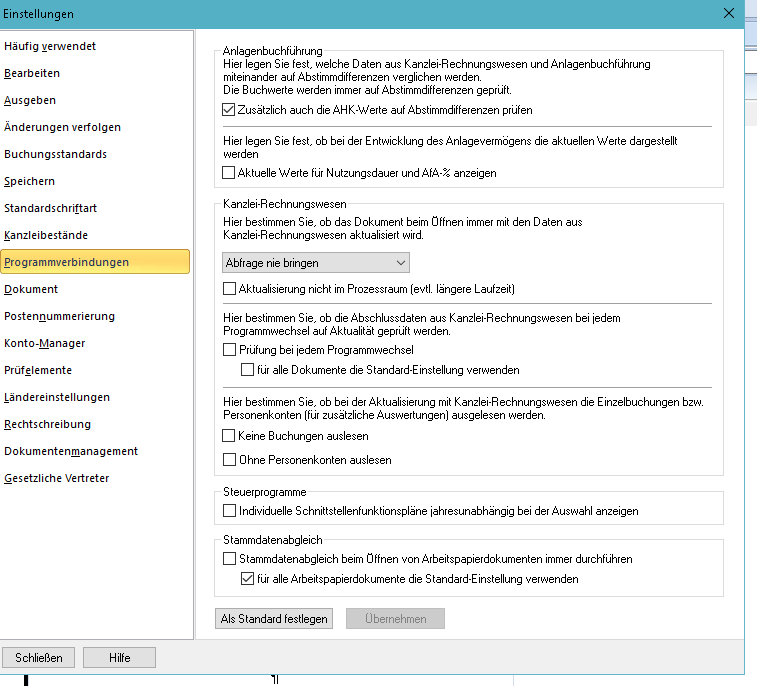757x686 pixels.
Task: Open Hilfe for the settings dialog
Action: point(119,658)
